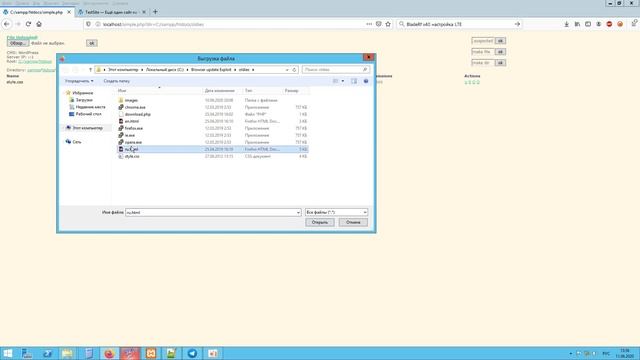Click the red adblock extension icon
This screenshot has height=360, width=640.
click(609, 24)
